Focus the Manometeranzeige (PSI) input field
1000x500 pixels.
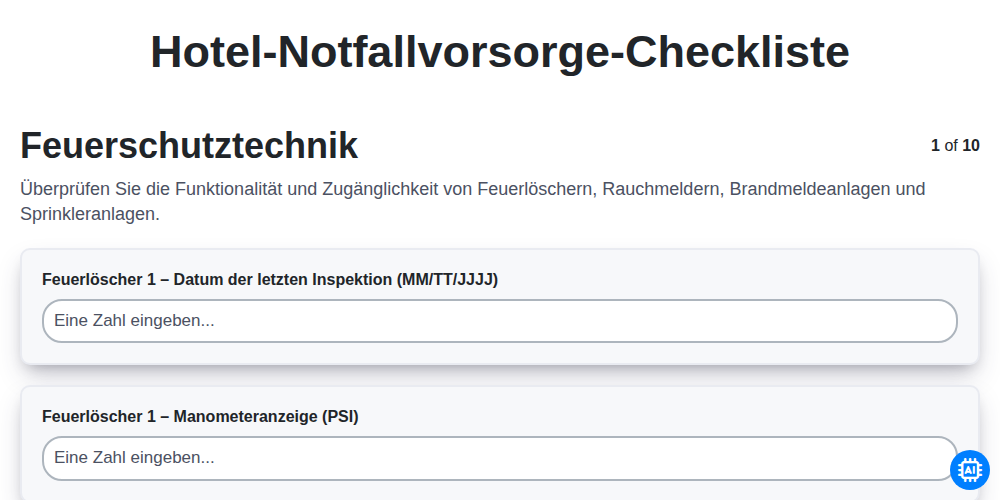[x=499, y=458]
